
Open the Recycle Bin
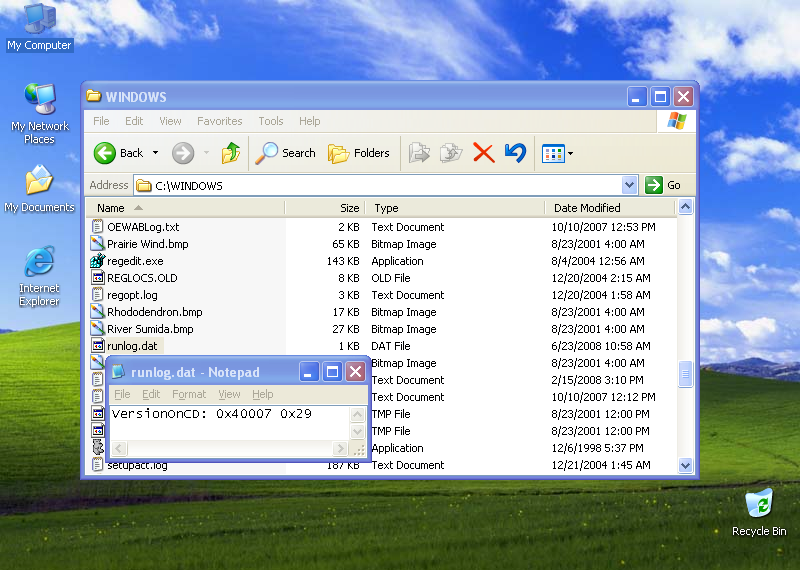point(759,512)
